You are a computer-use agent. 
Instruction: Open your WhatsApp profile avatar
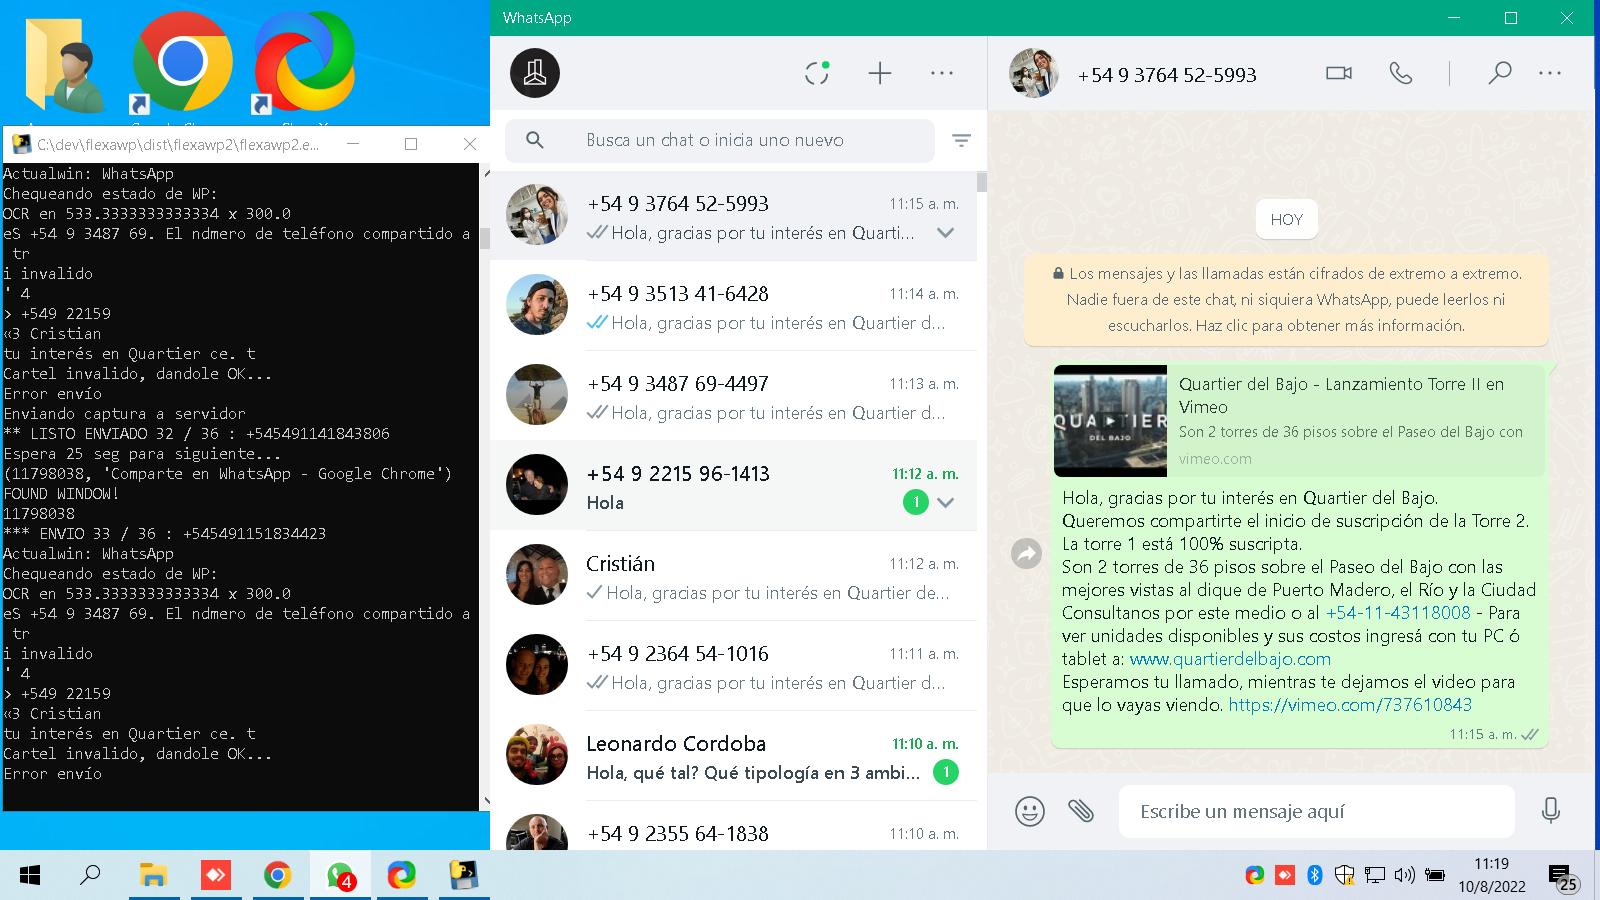(535, 73)
